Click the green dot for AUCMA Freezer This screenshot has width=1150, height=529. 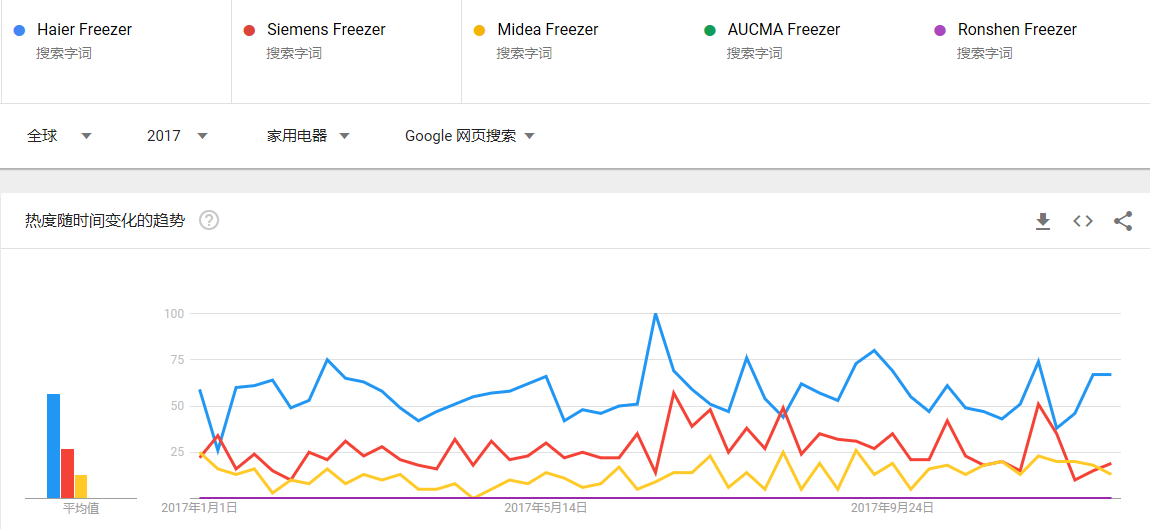(709, 30)
